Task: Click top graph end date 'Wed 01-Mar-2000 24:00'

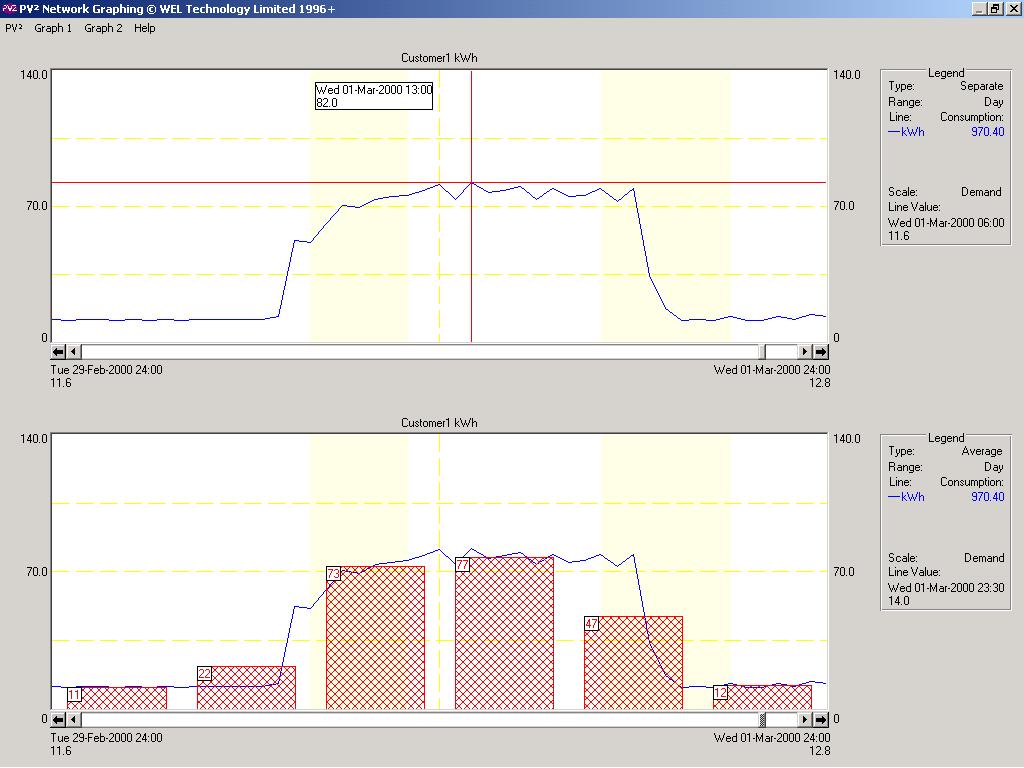Action: pyautogui.click(x=772, y=370)
